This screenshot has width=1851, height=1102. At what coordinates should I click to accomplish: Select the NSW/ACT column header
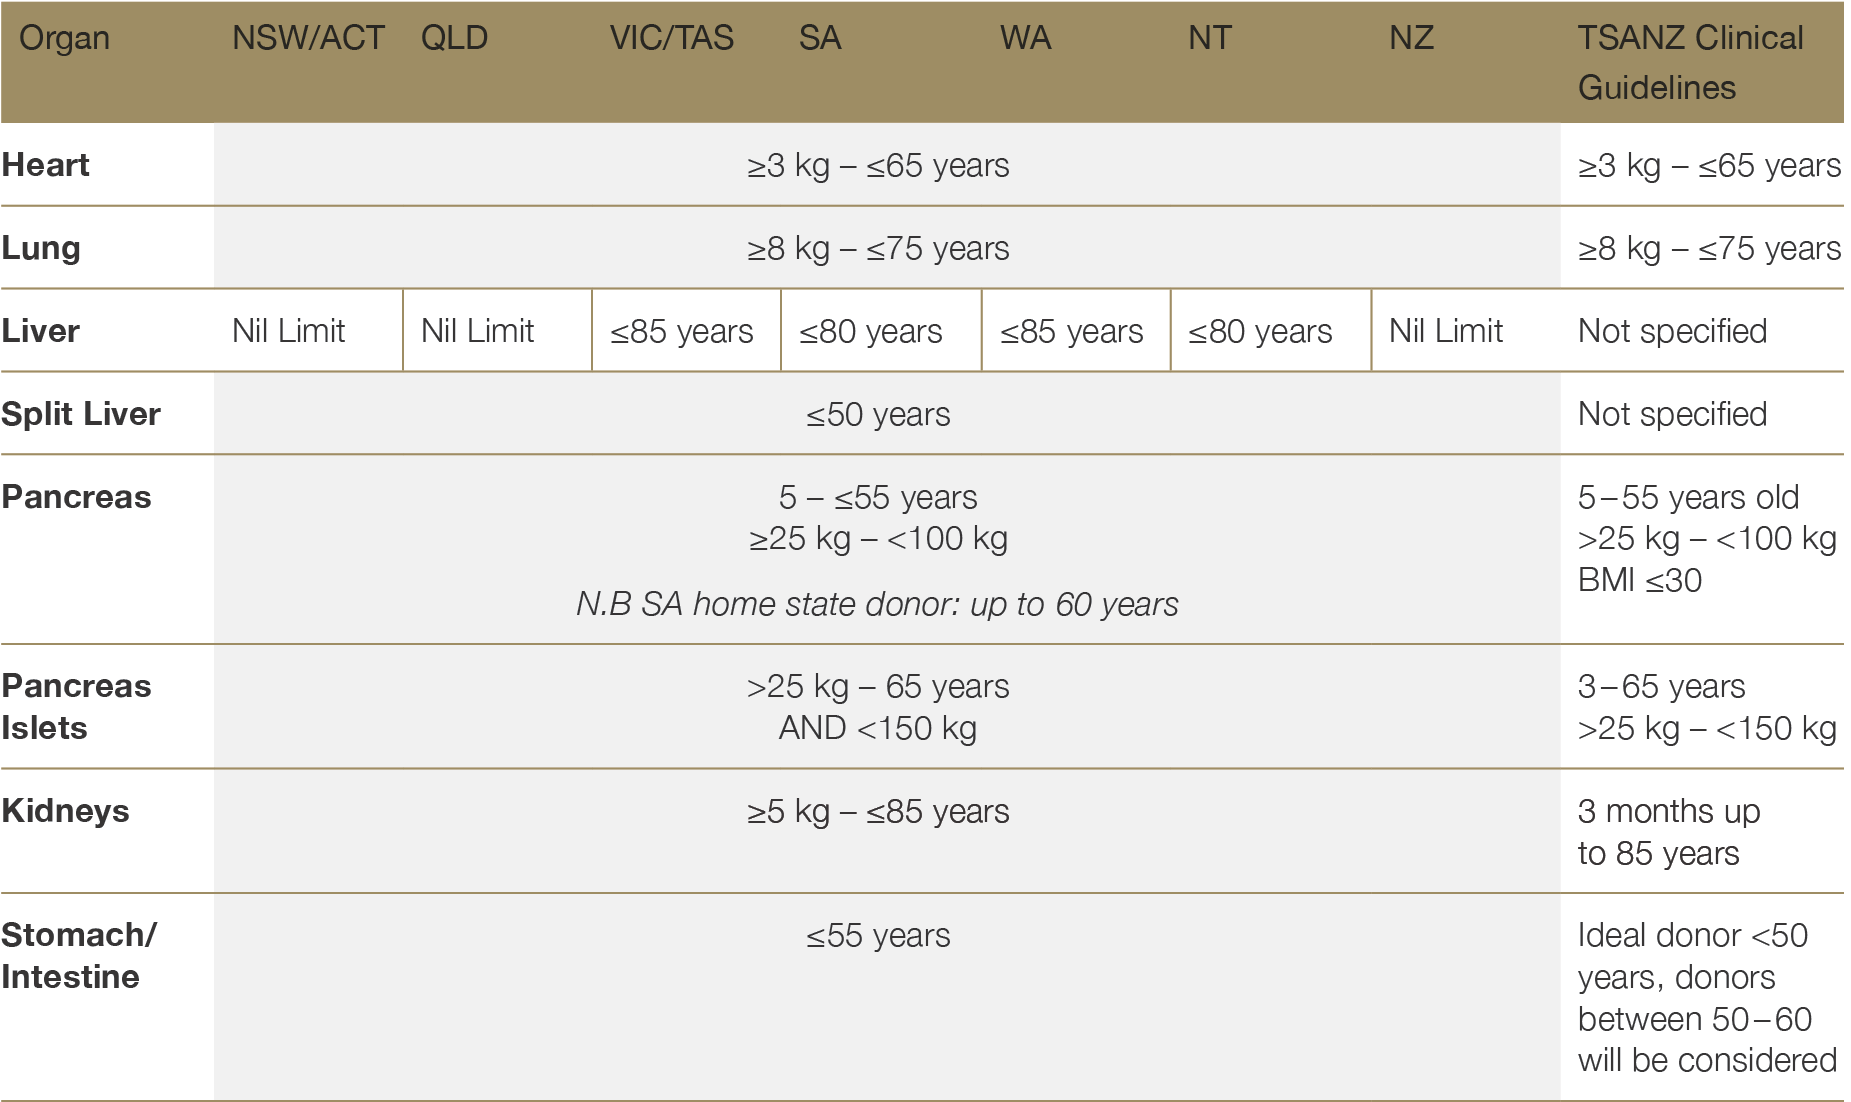point(308,39)
